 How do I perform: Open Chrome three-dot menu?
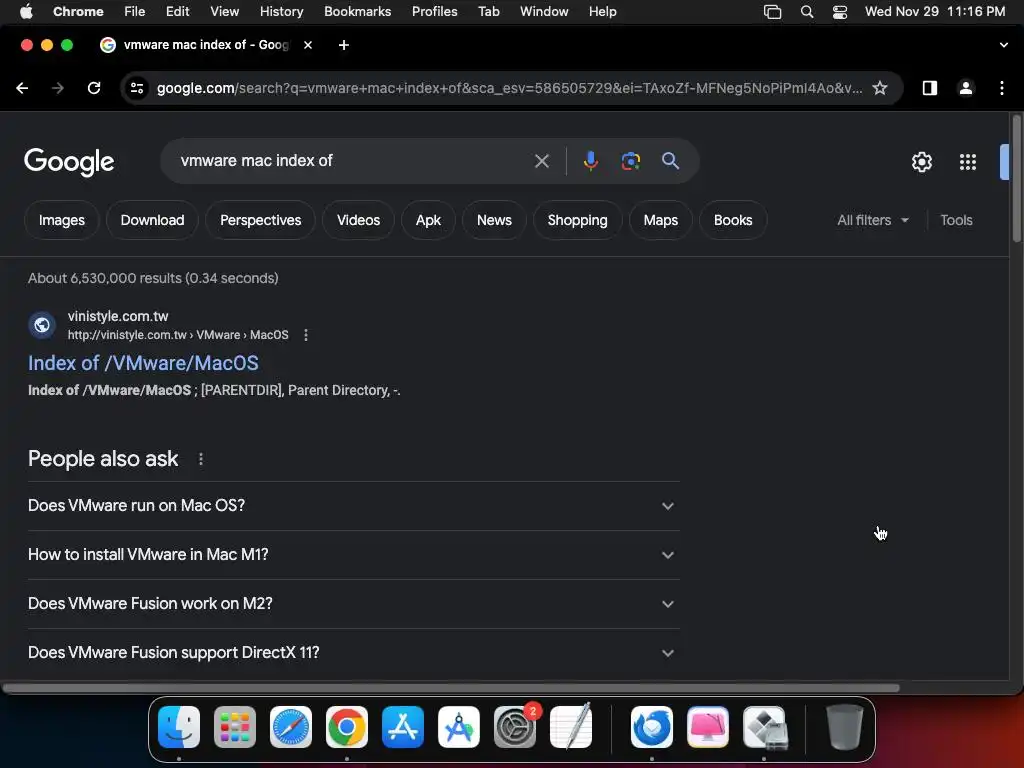[1002, 88]
